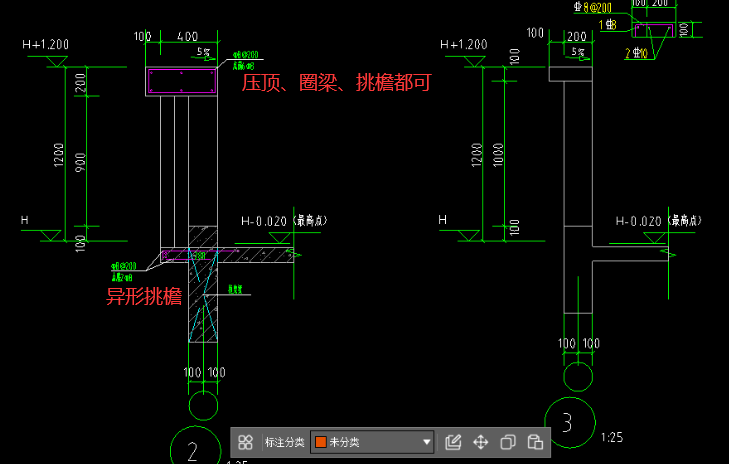
Task: Select the move annotation cross-arrows icon
Action: click(480, 442)
